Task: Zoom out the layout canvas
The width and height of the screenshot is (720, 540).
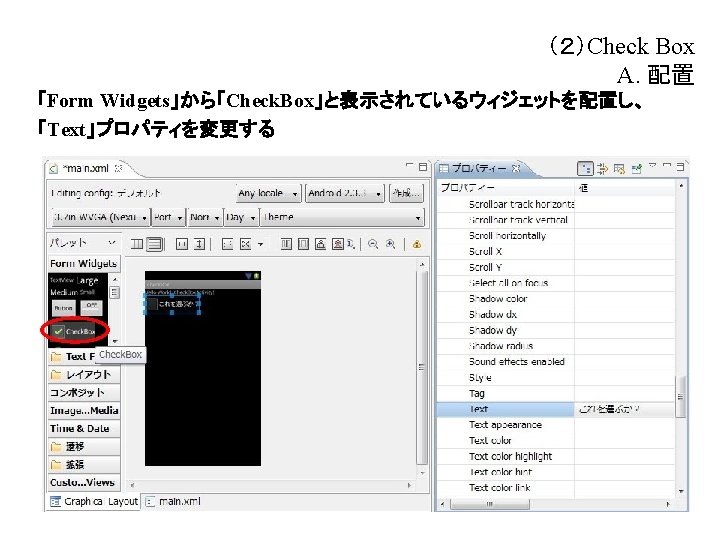Action: 373,244
